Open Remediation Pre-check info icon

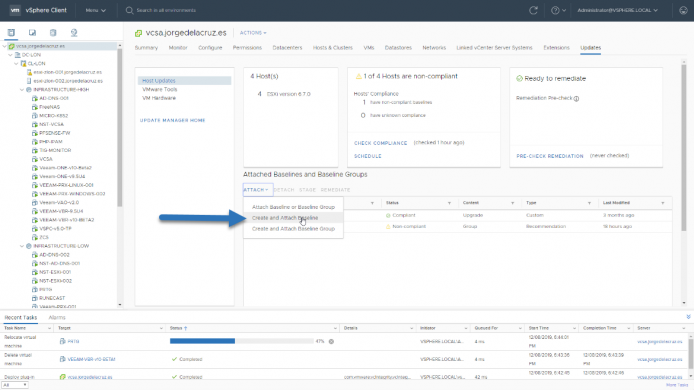pos(576,99)
